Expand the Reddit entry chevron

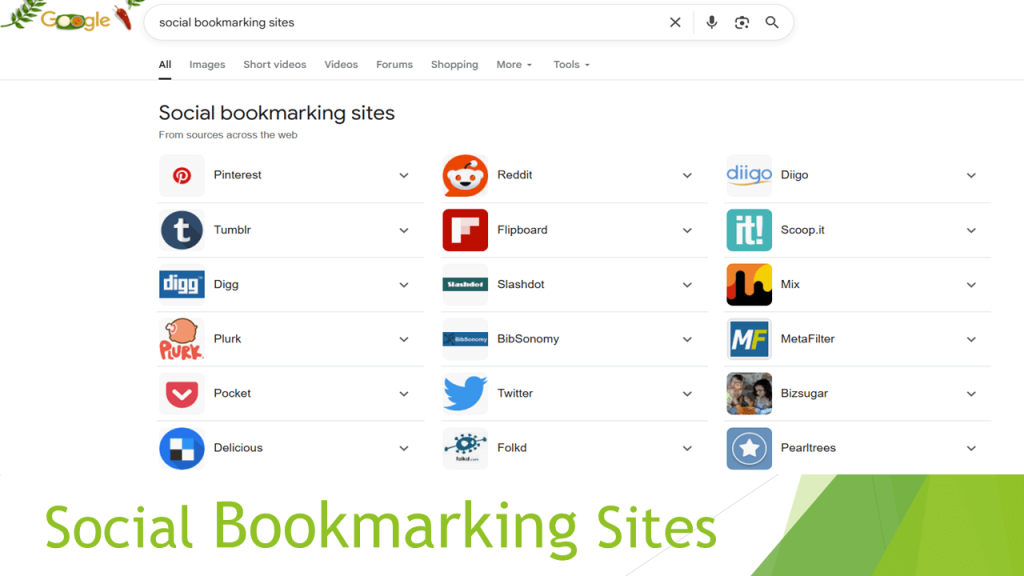[x=687, y=176]
